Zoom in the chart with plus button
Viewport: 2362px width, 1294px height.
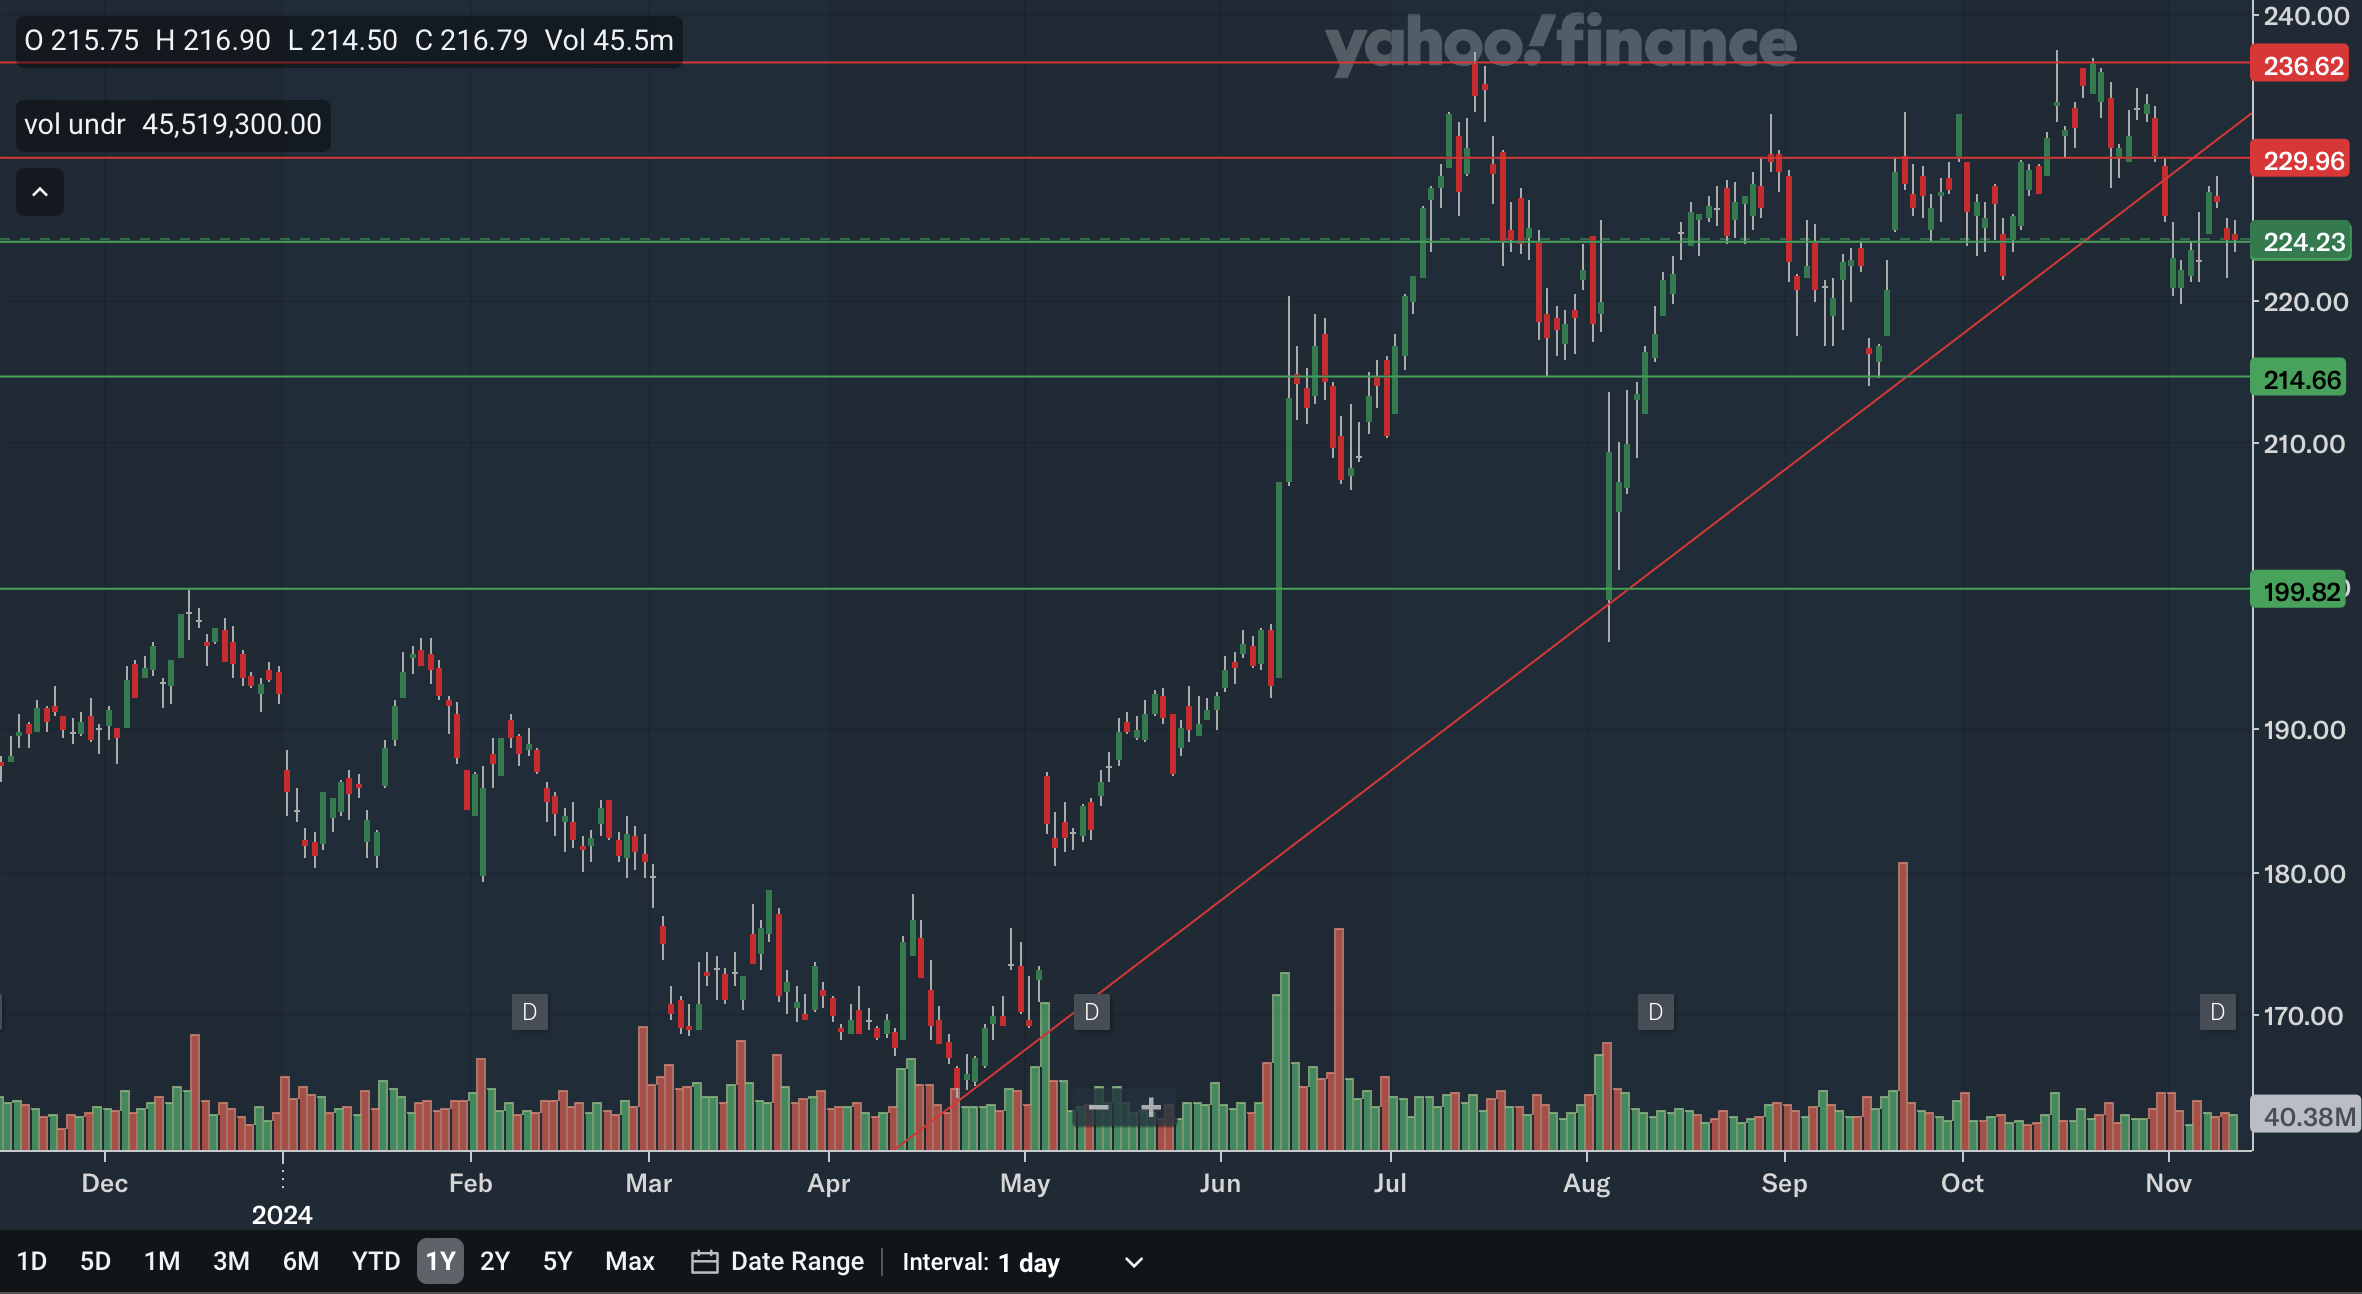pos(1151,1107)
